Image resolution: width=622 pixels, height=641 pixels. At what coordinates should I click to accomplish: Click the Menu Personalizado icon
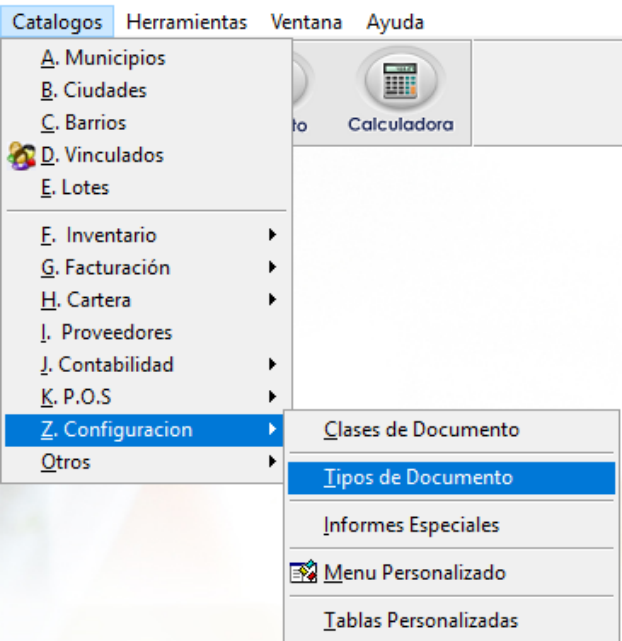tap(304, 572)
